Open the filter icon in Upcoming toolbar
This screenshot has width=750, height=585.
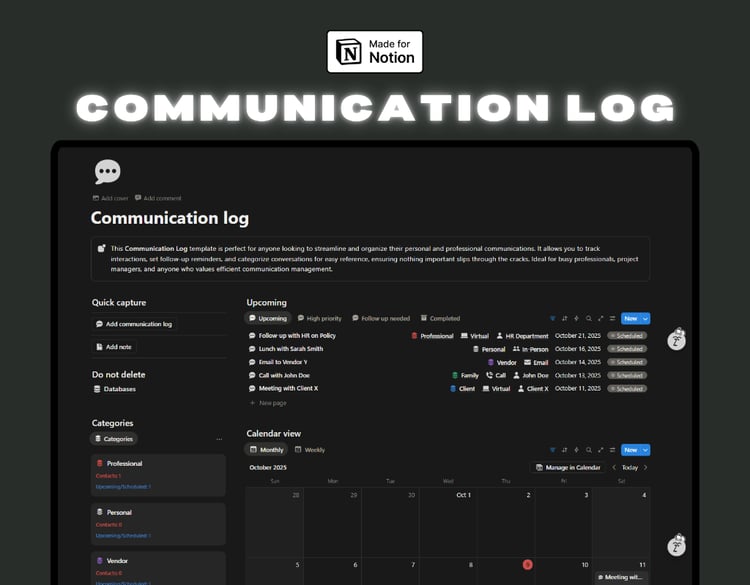pyautogui.click(x=552, y=319)
